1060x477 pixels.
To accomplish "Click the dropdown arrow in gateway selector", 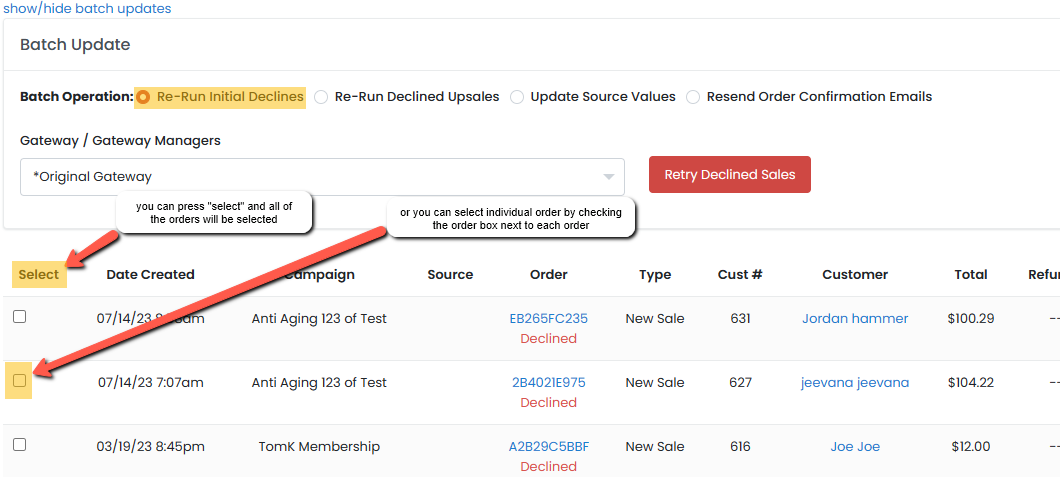I will tap(608, 178).
